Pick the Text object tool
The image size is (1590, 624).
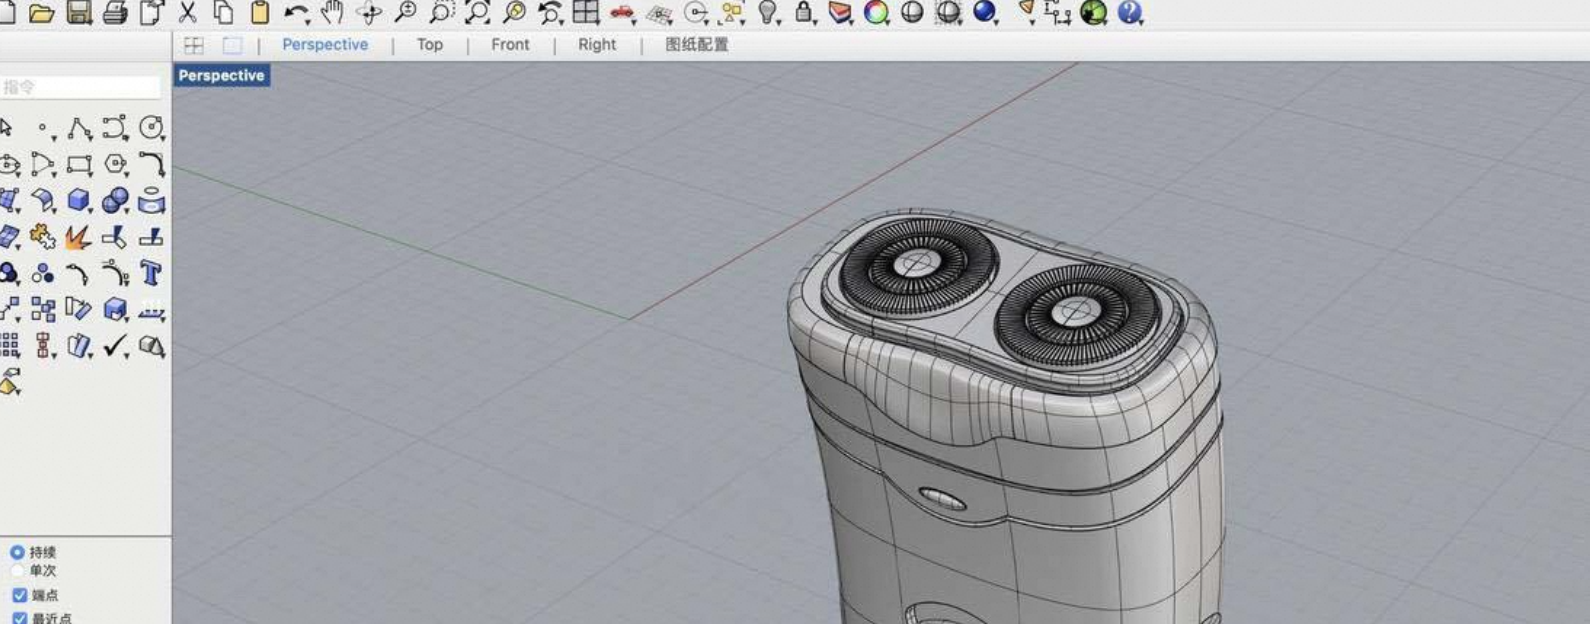(x=151, y=273)
